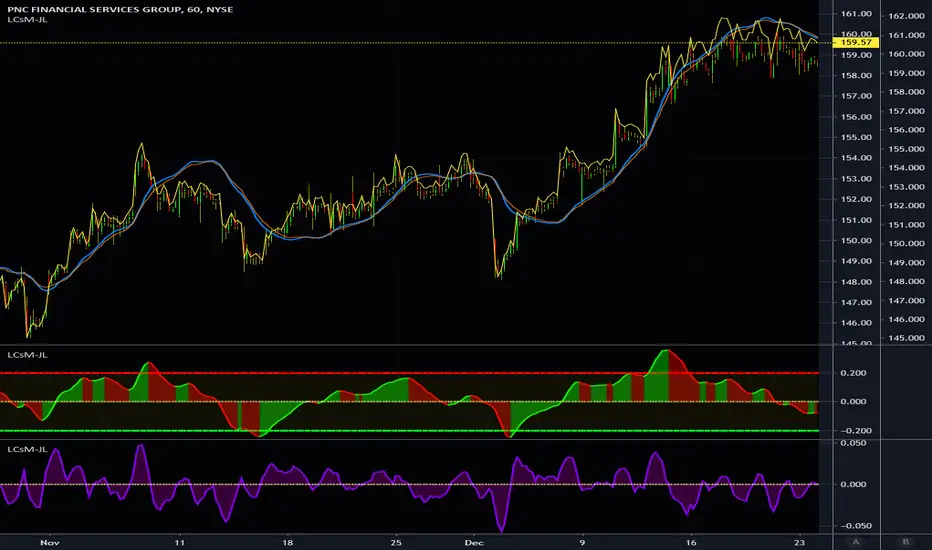Select the green dashed lower threshold line
The width and height of the screenshot is (932, 550).
coord(400,431)
